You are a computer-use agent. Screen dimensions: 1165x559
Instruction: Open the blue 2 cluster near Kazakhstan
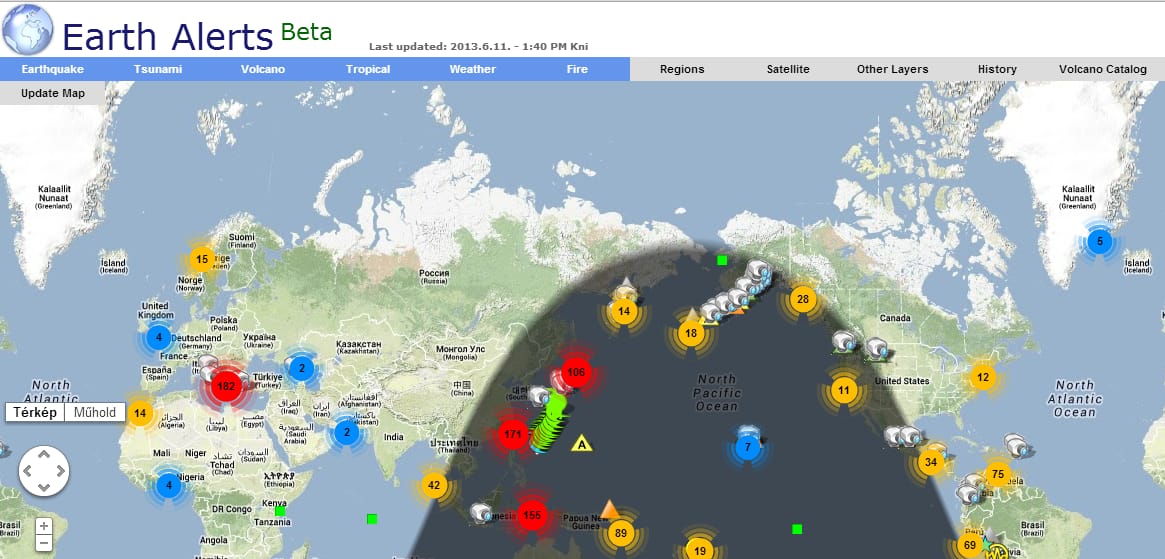302,368
